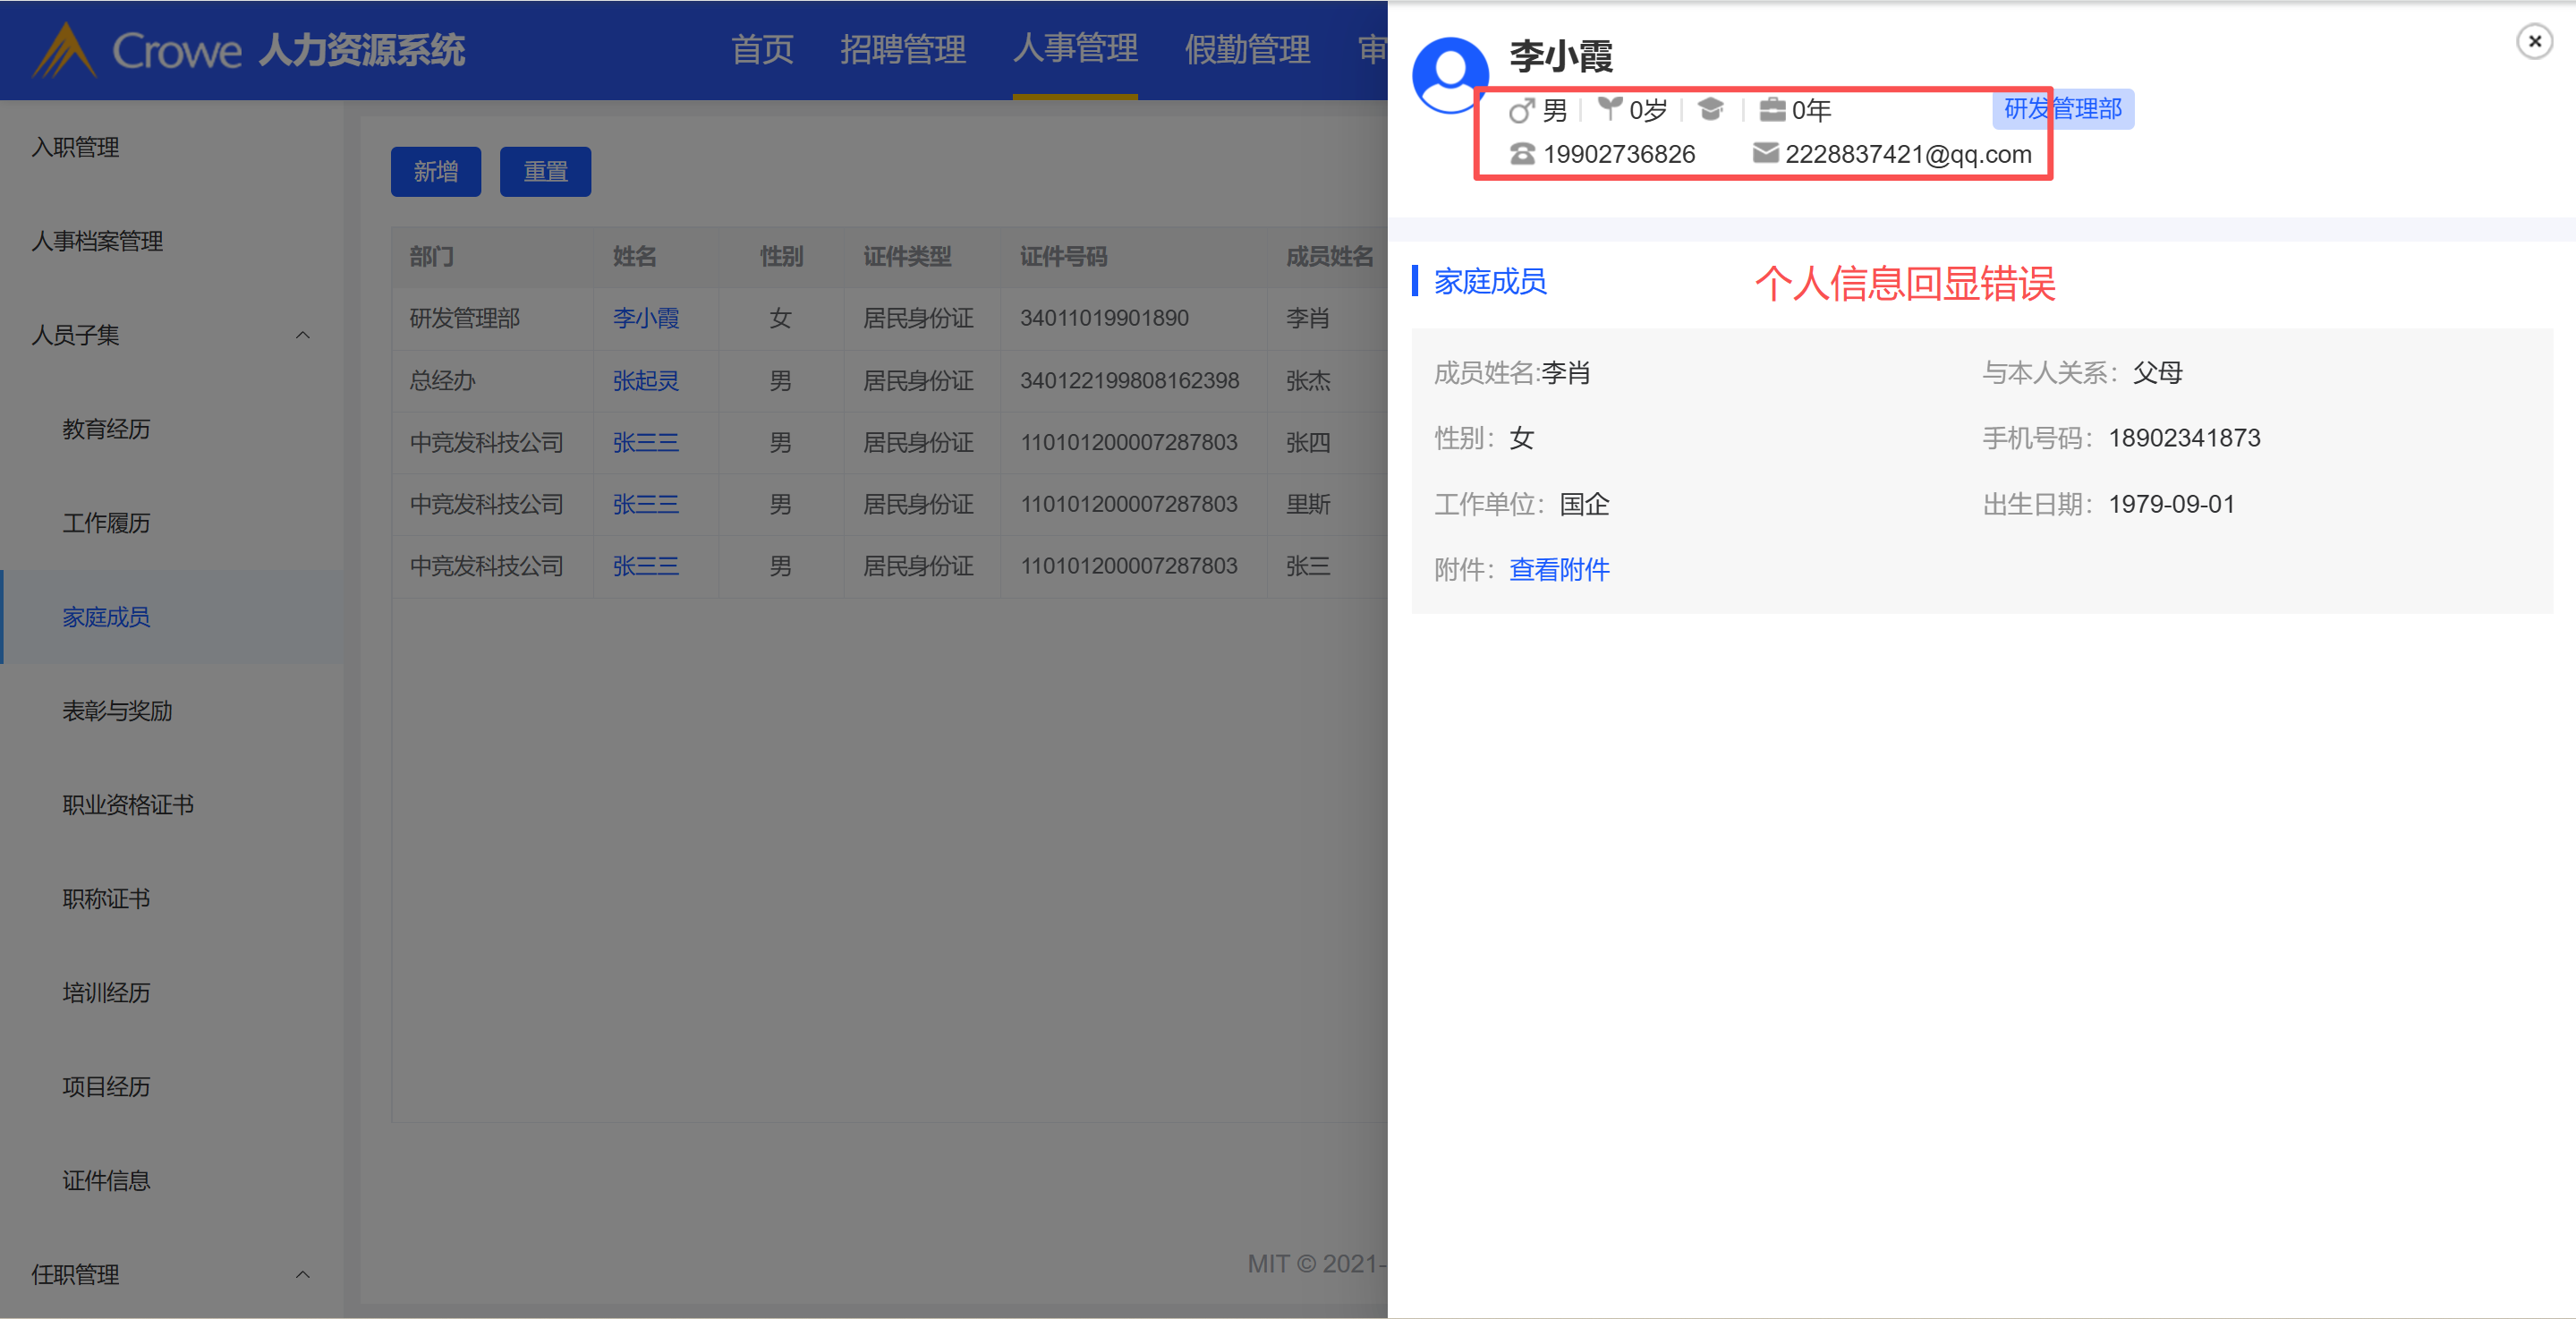Click the male gender icon
This screenshot has width=2576, height=1319.
1520,110
